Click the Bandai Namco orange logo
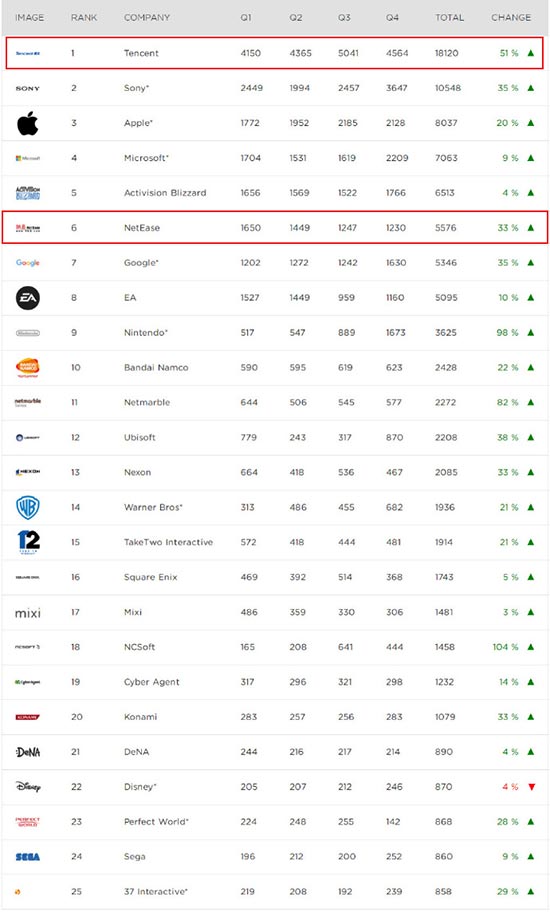550x912 pixels. tap(27, 368)
